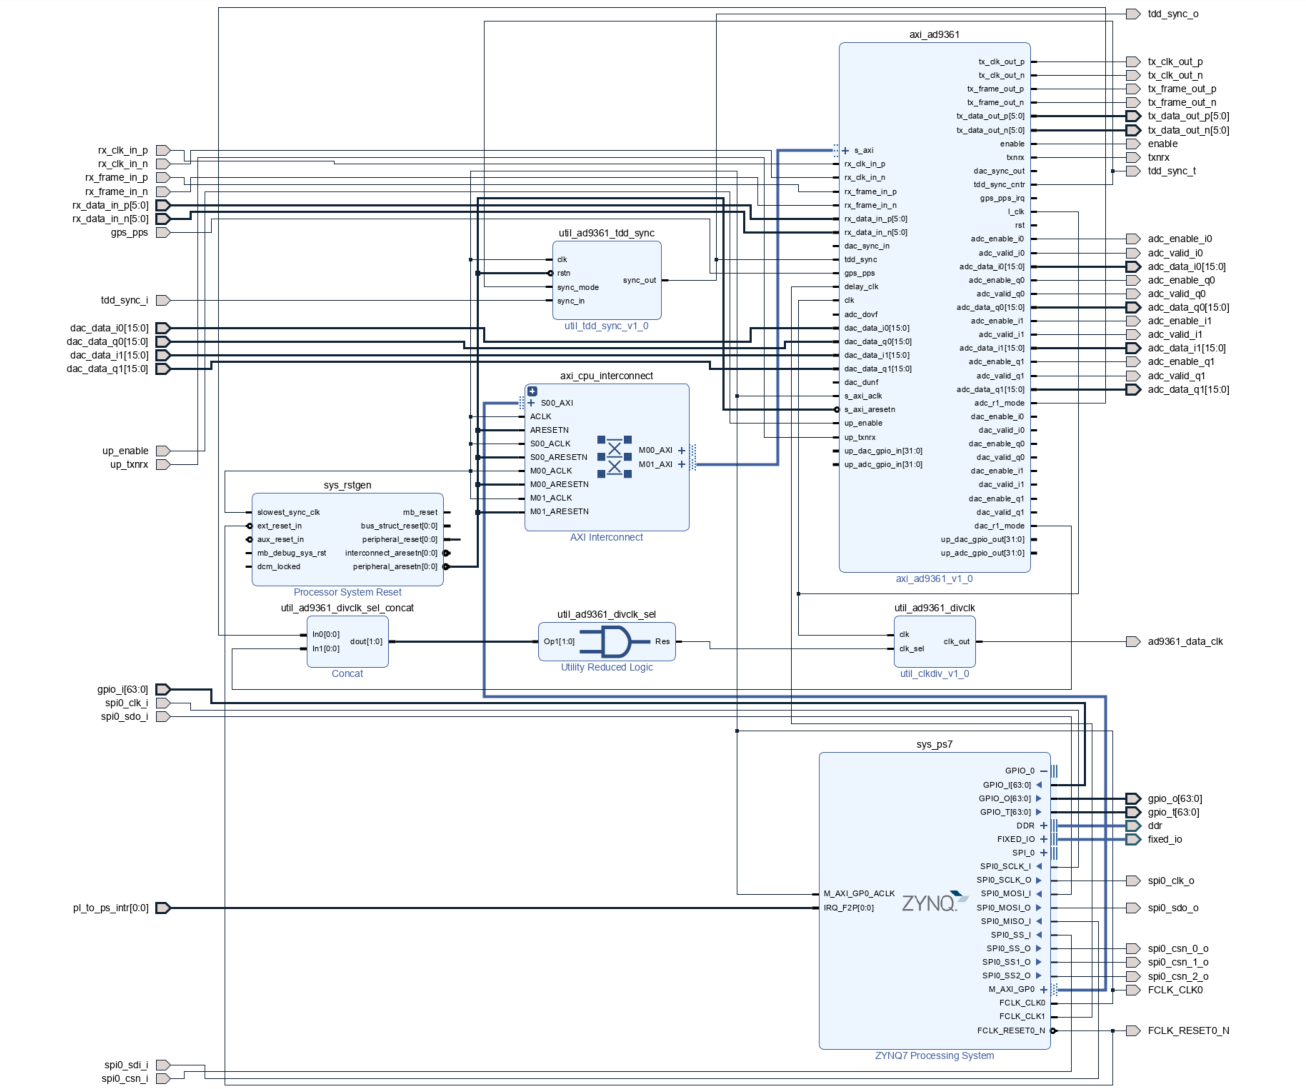The height and width of the screenshot is (1089, 1306).
Task: Select the ad9361_data_clk output port symbol
Action: (x=1133, y=642)
